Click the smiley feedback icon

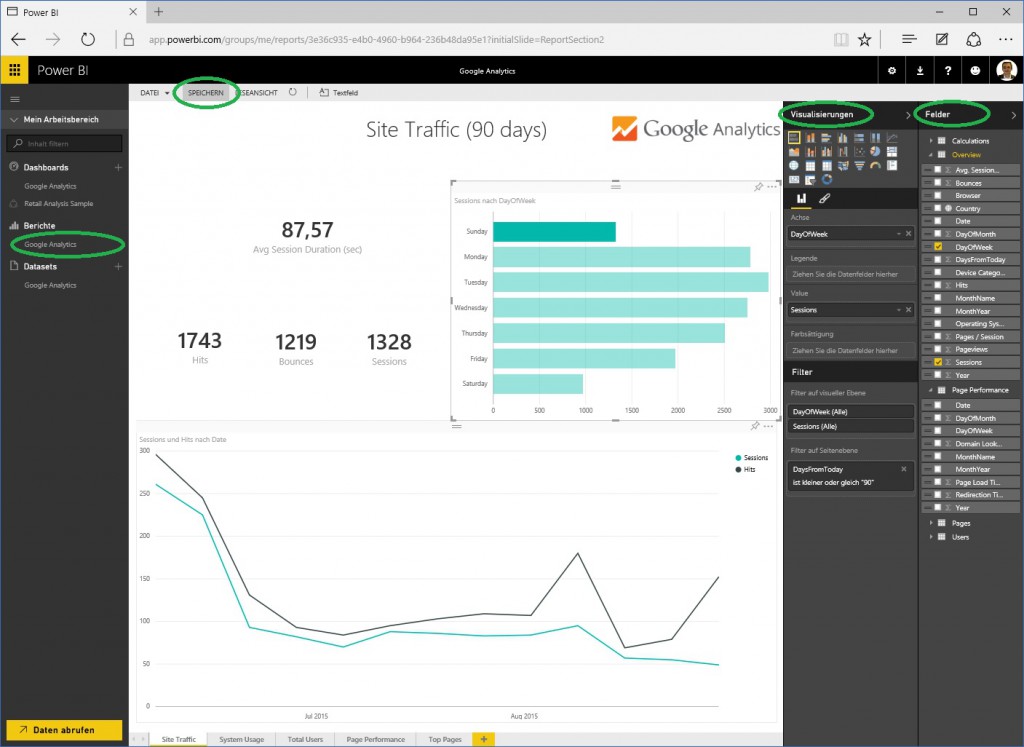click(x=976, y=71)
